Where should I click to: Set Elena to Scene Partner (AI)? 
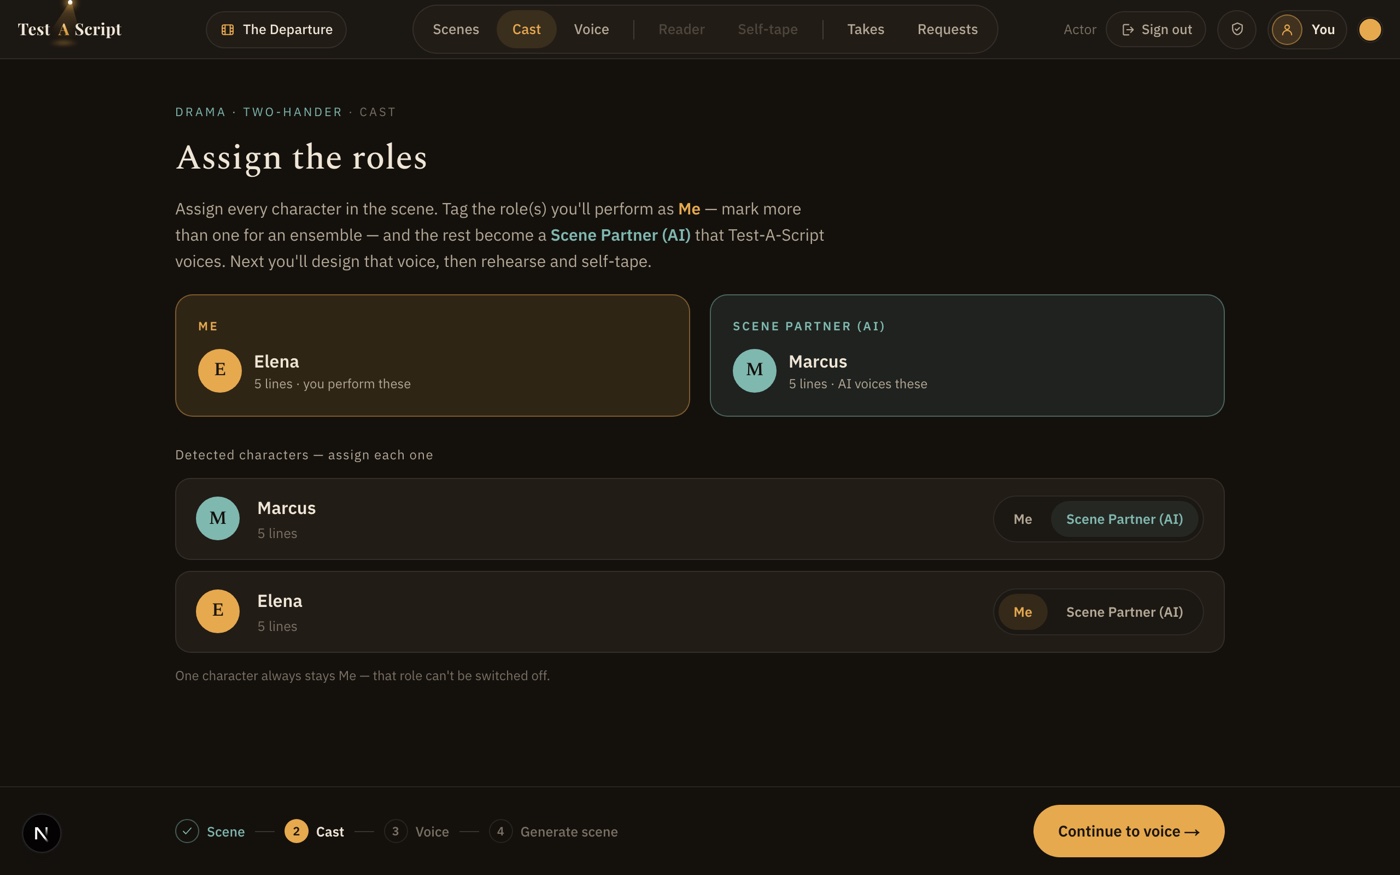pyautogui.click(x=1124, y=612)
